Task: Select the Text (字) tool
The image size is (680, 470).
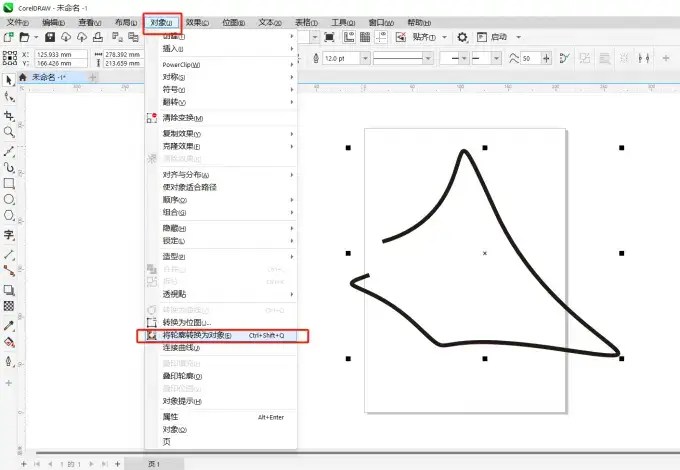Action: point(9,235)
